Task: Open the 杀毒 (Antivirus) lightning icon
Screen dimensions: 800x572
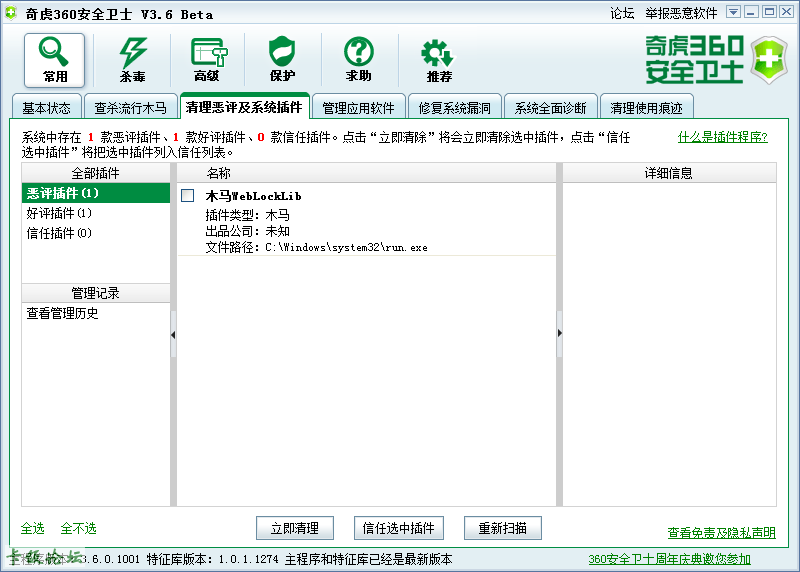Action: coord(132,60)
